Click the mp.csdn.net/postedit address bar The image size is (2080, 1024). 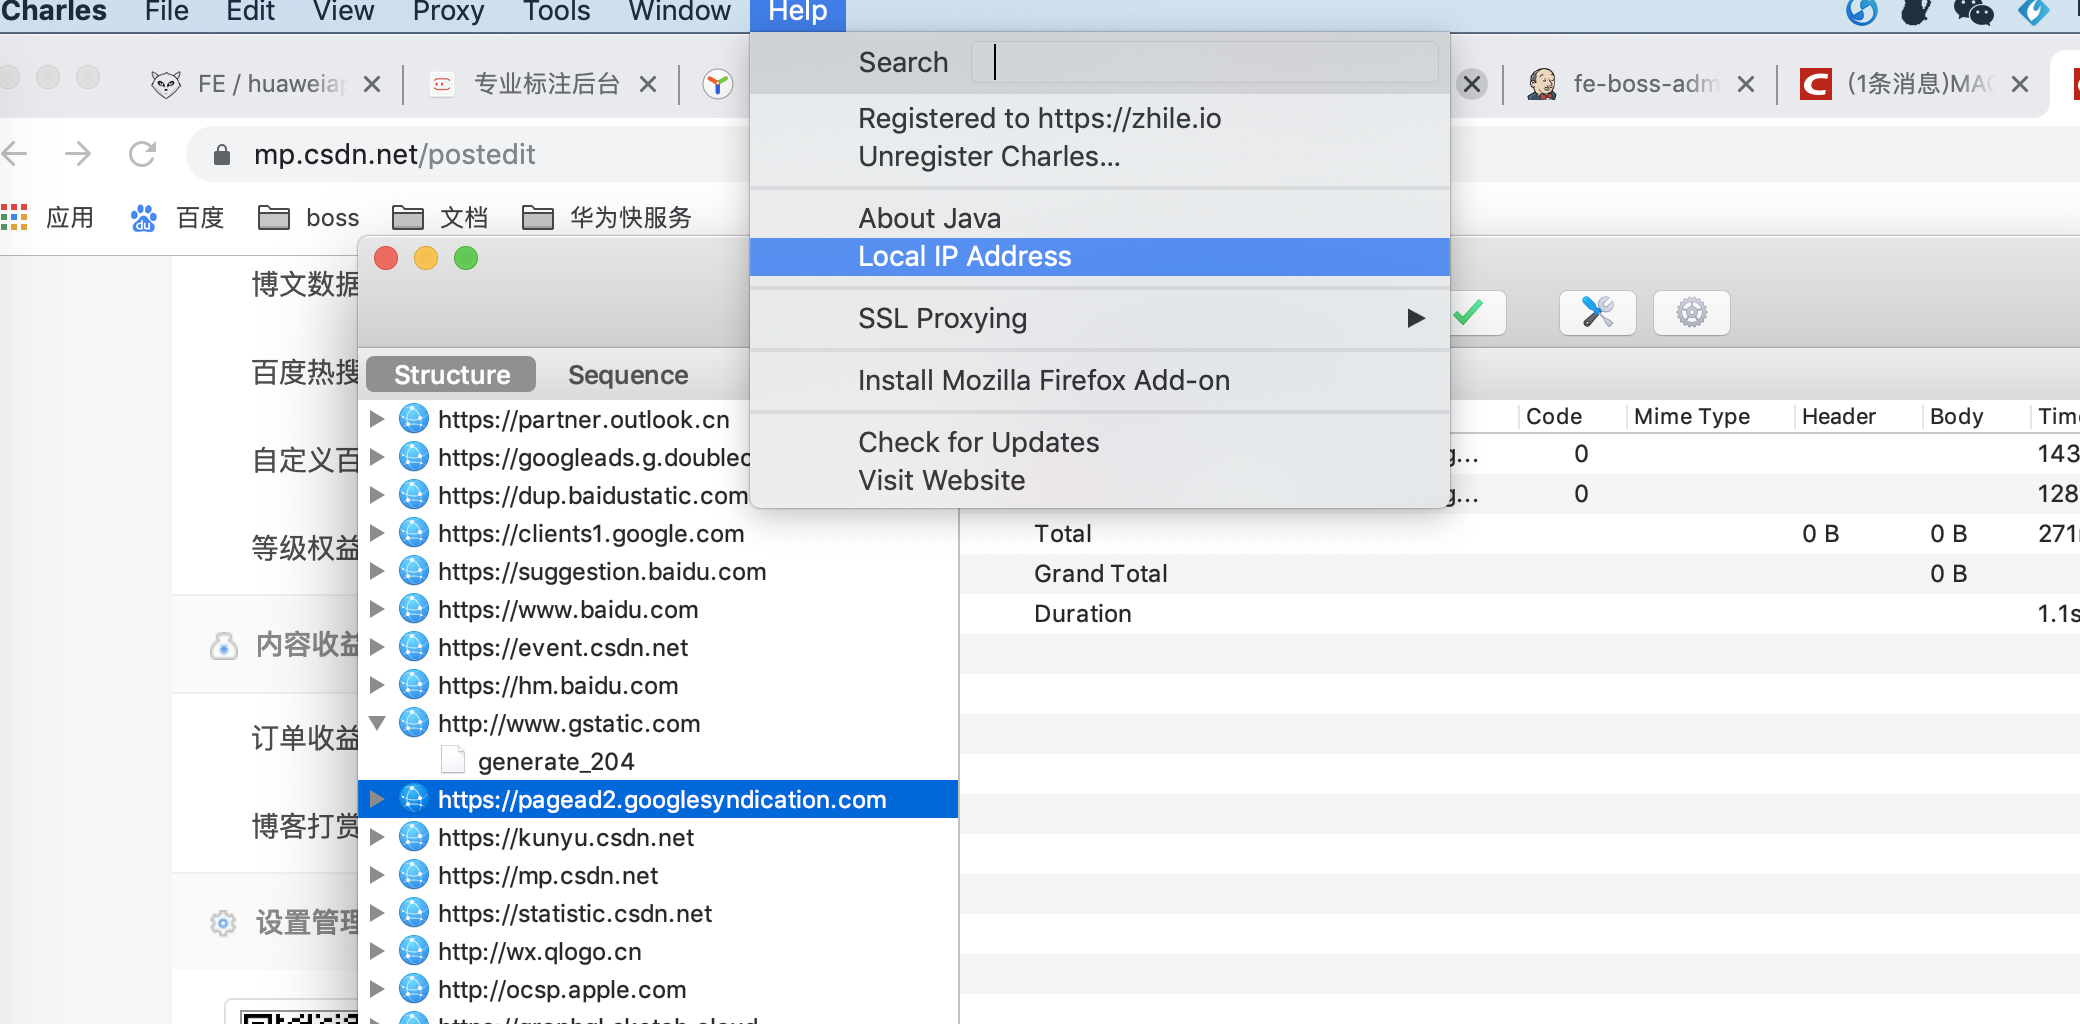(394, 154)
